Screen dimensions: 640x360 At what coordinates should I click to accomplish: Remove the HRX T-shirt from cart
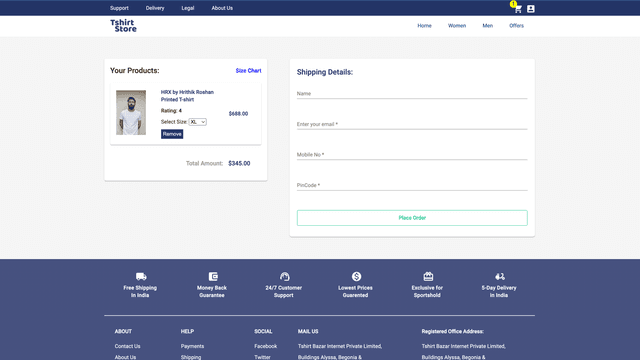click(x=172, y=134)
